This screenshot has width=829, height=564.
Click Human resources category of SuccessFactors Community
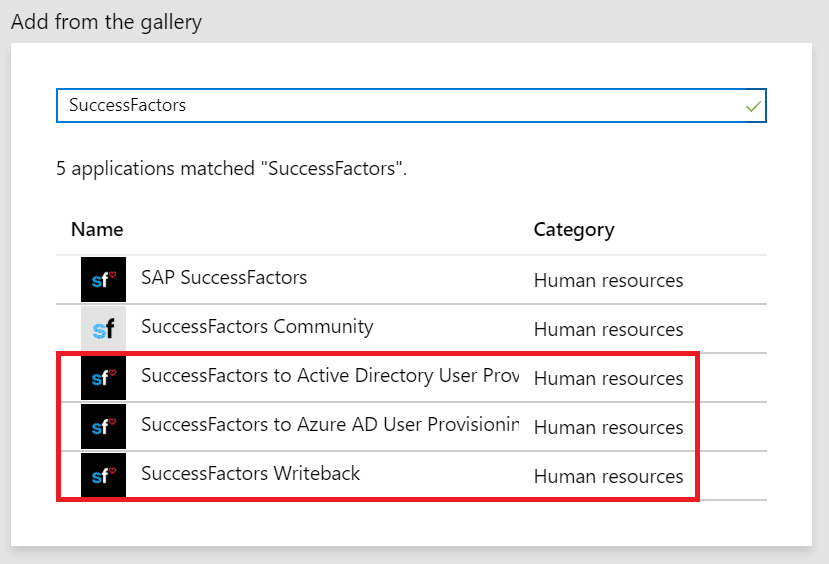pos(608,330)
